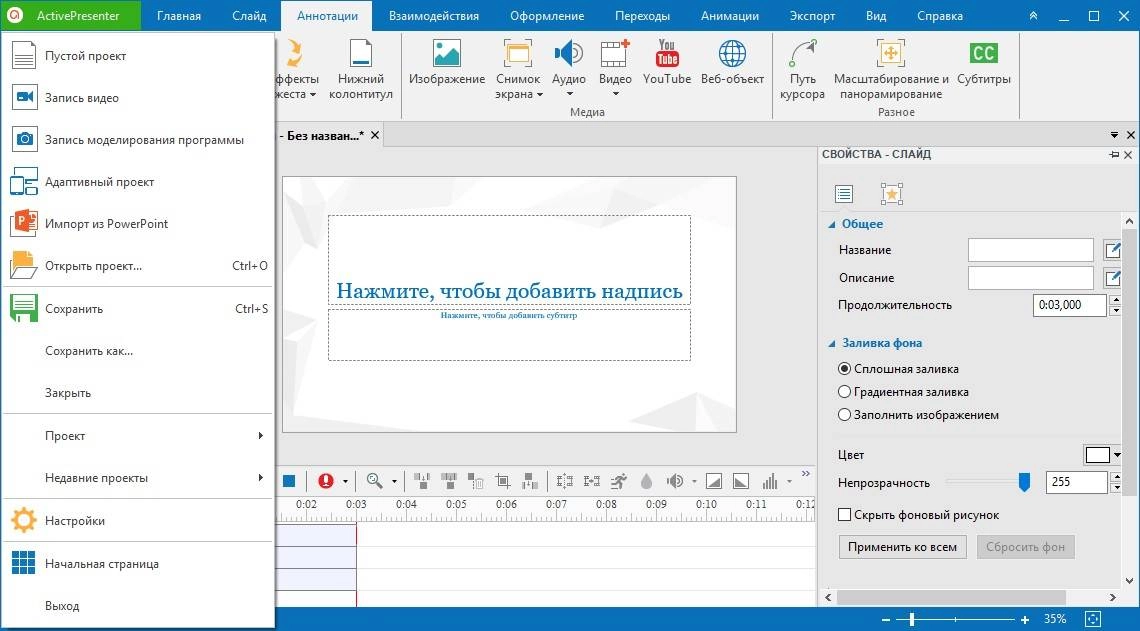1140x631 pixels.
Task: Choose Выход to exit
Action: (137, 606)
